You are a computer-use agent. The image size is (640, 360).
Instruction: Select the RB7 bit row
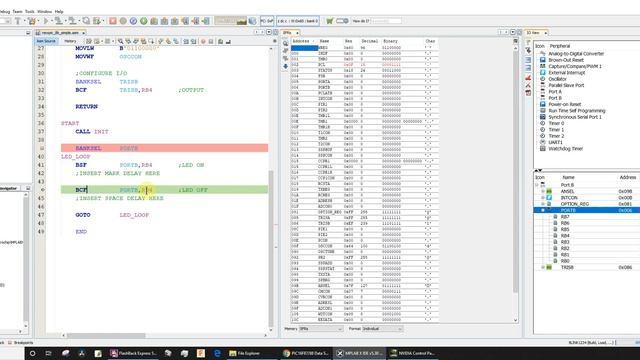point(587,217)
